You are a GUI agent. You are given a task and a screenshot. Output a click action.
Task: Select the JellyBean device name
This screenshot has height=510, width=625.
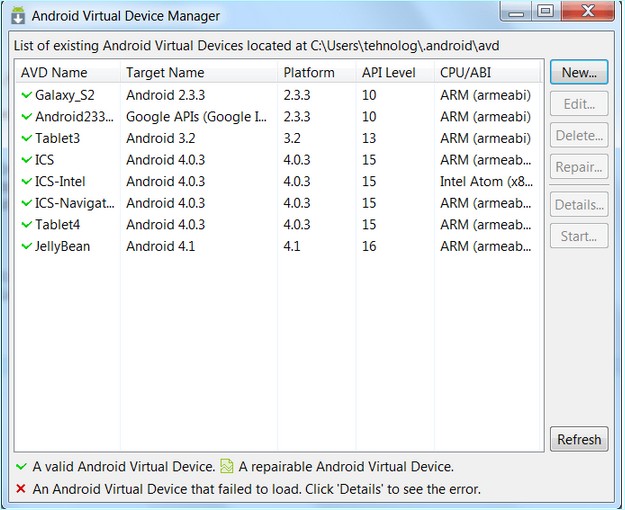coord(62,246)
